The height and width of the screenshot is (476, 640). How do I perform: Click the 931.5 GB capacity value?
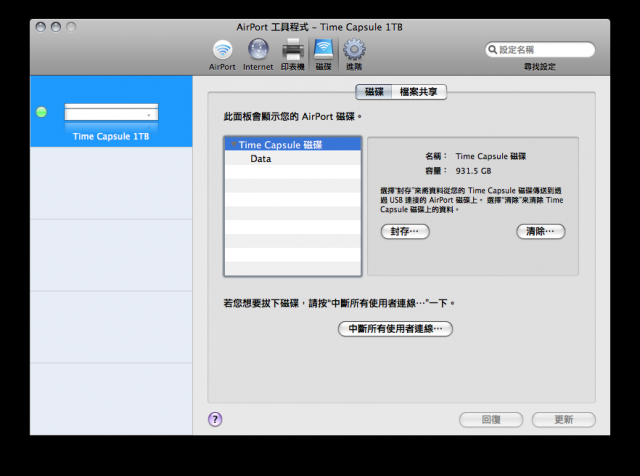click(473, 171)
